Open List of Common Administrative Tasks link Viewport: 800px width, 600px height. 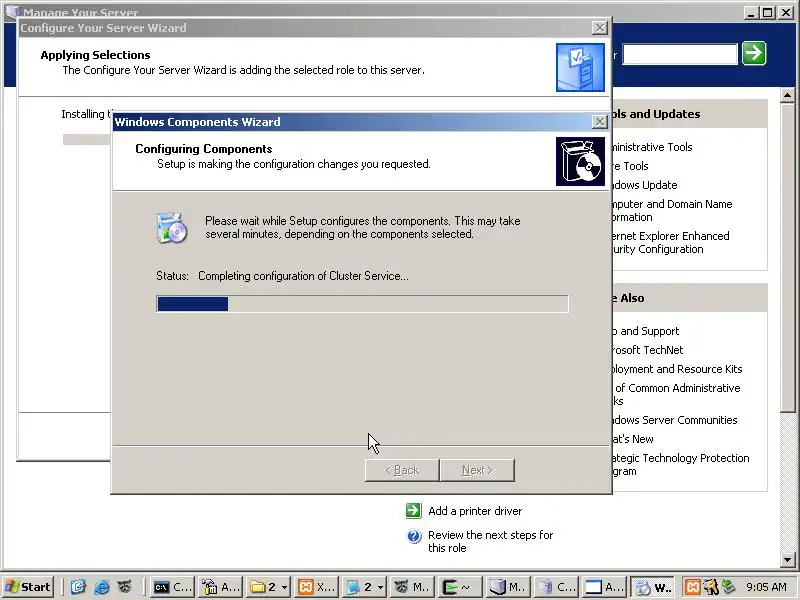coord(677,394)
